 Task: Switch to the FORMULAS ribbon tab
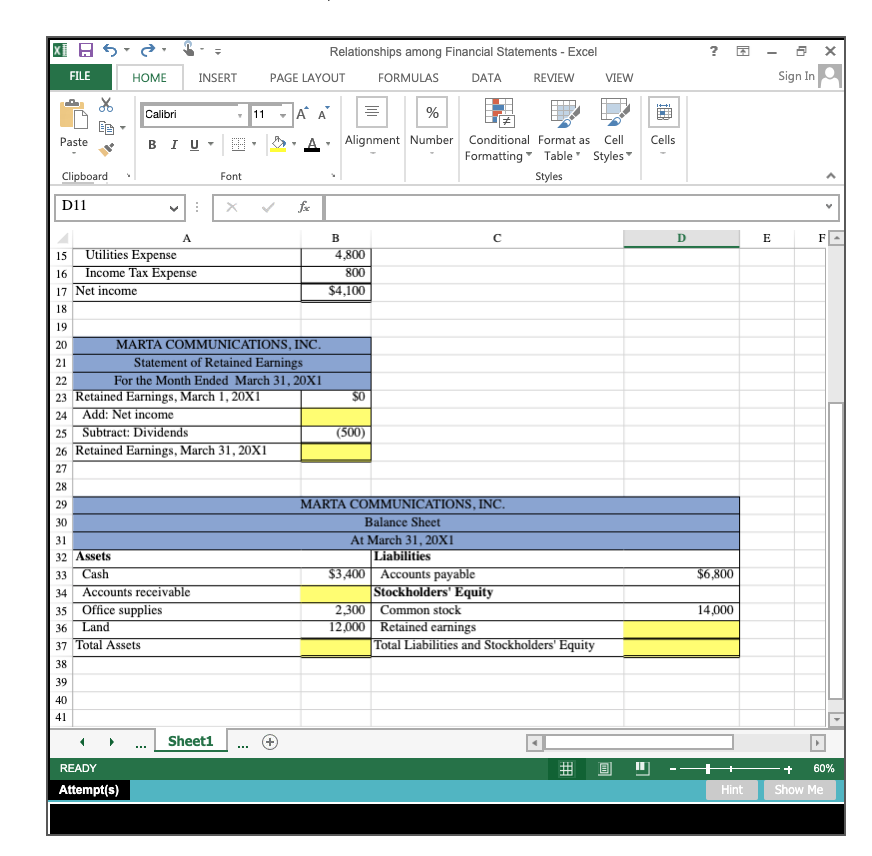coord(408,77)
